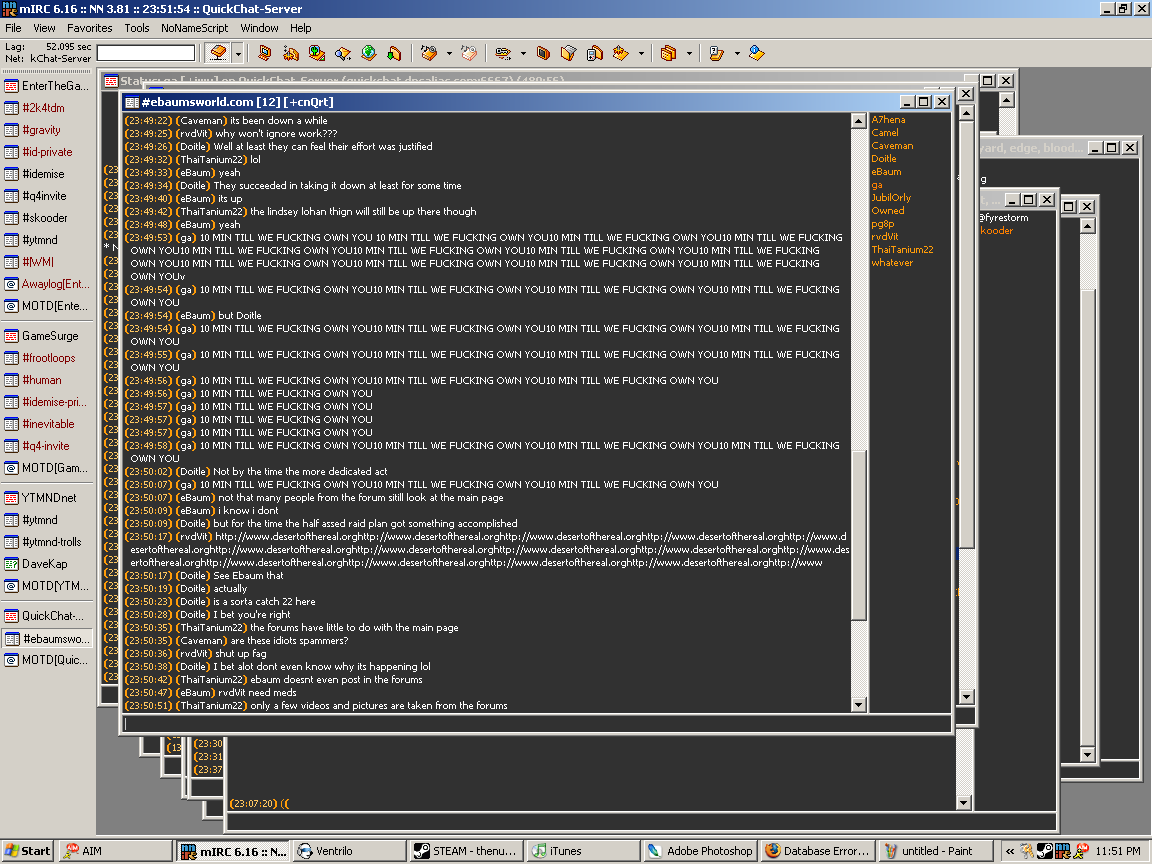Screen dimensions: 1152x864
Task: Open the GameSurge status window entry
Action: [x=49, y=336]
